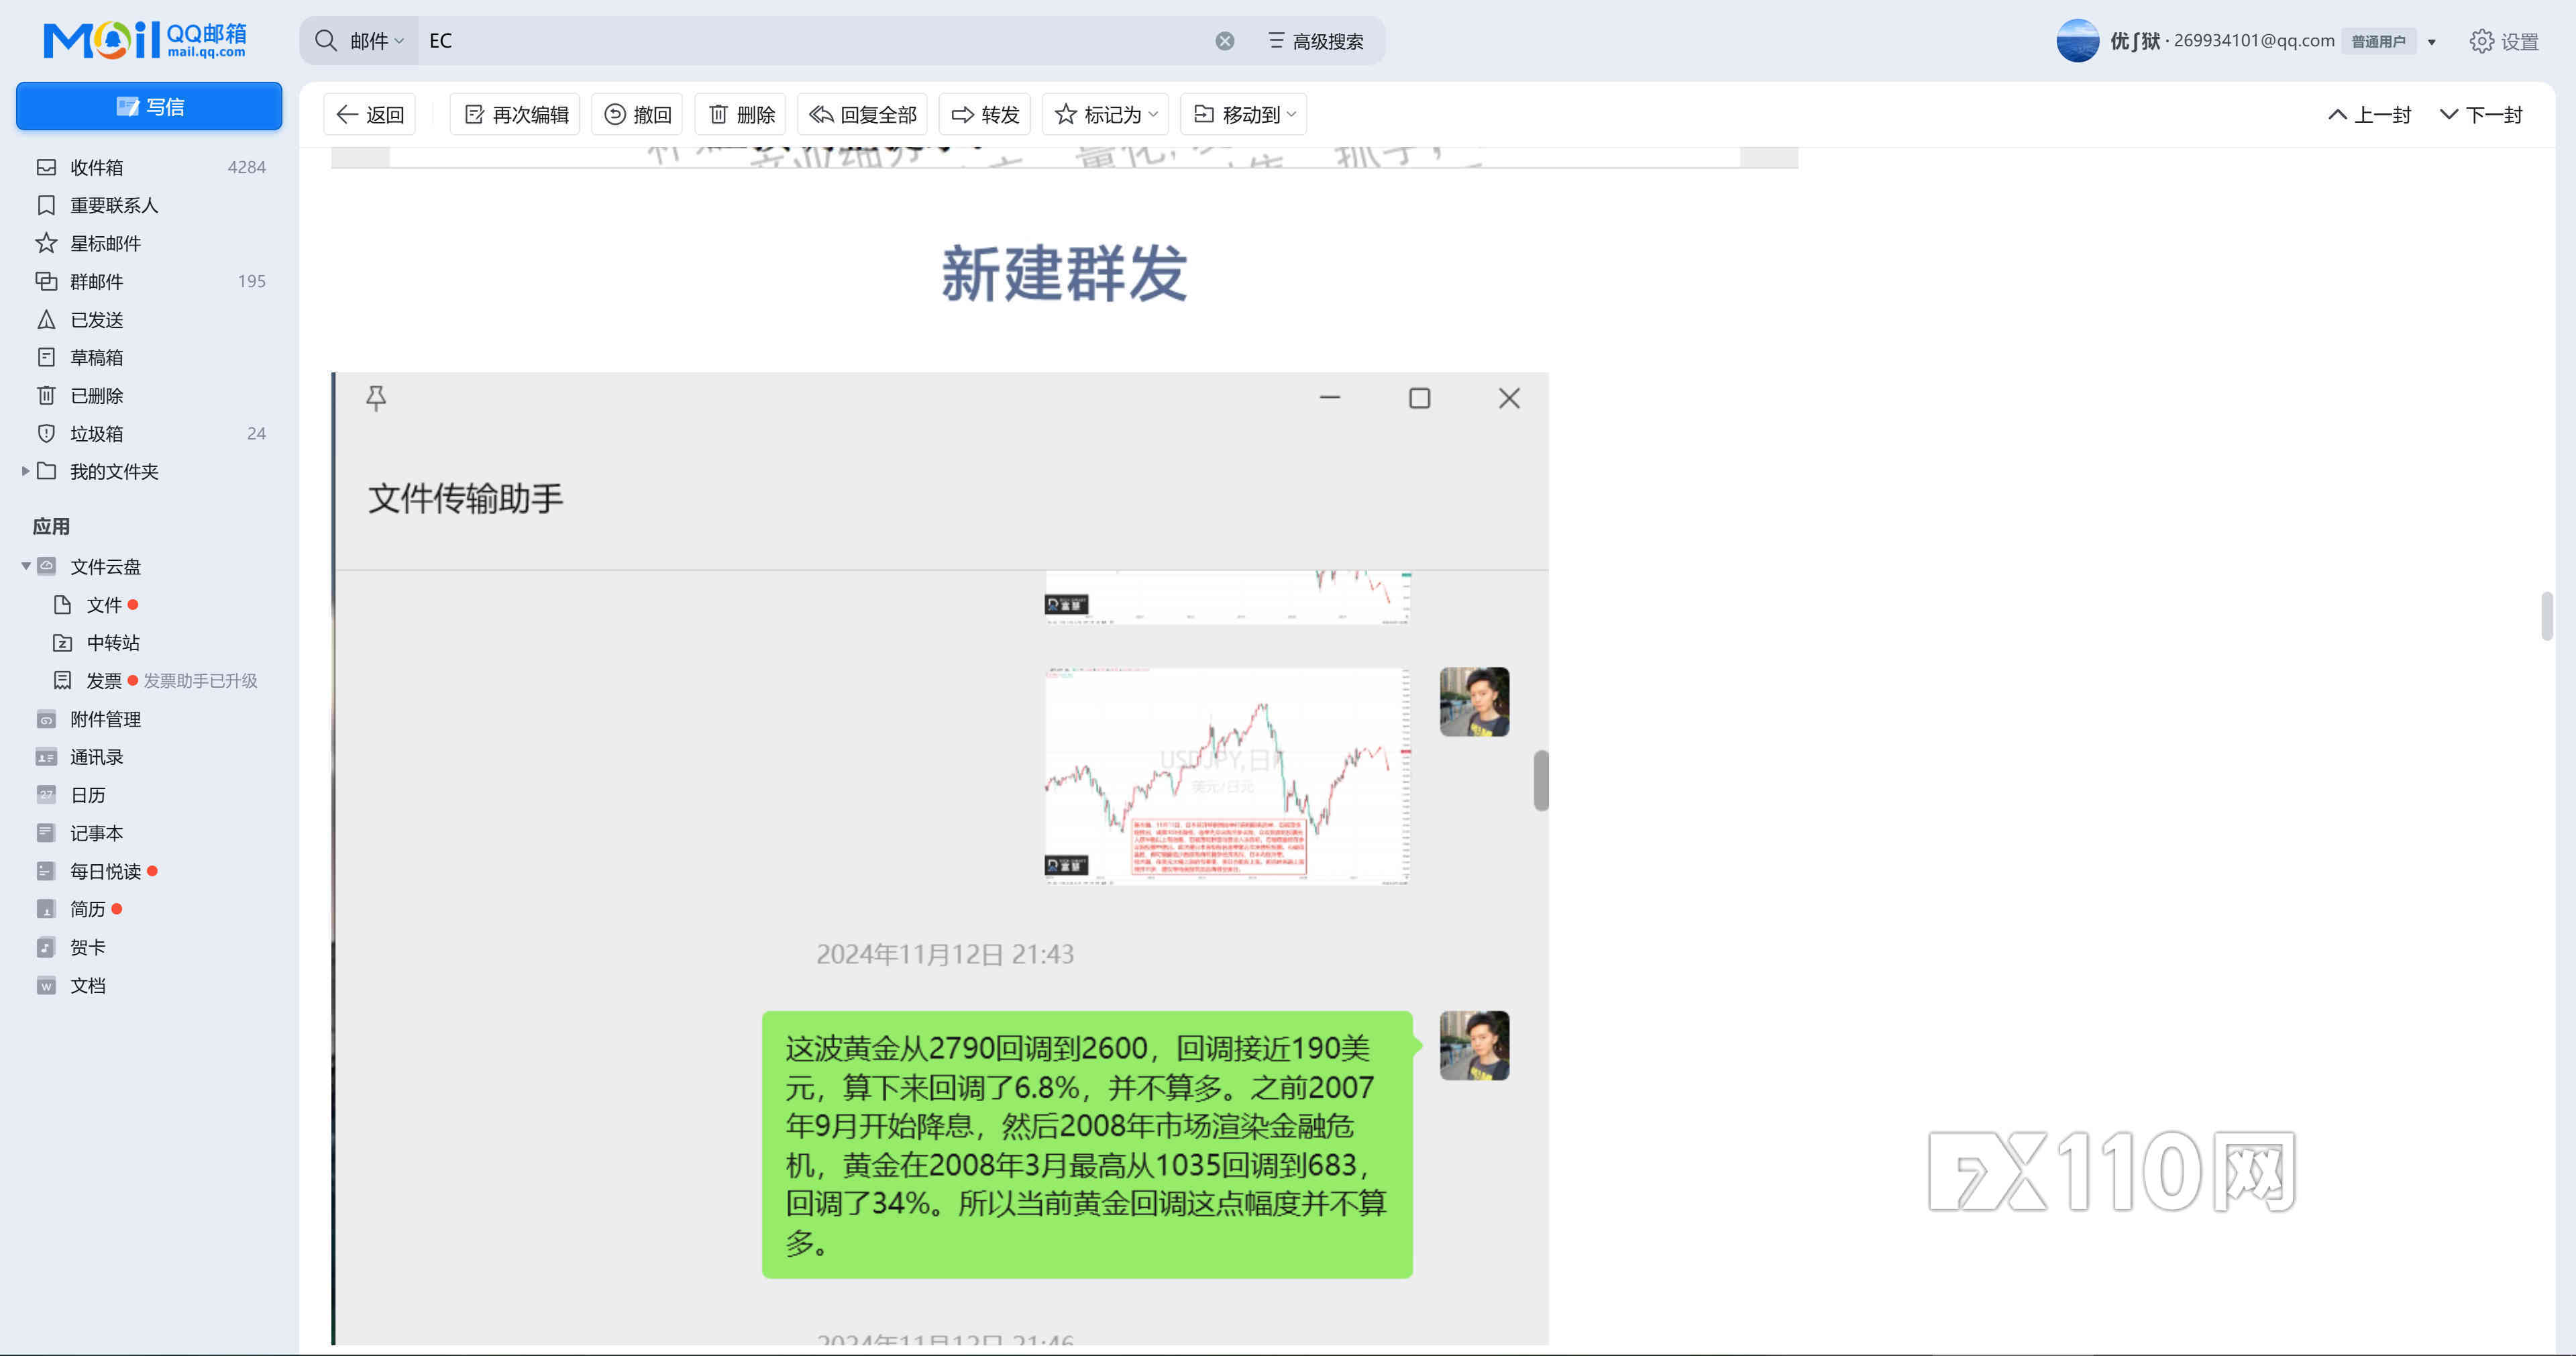The image size is (2576, 1356).
Task: Expand the 我的文件夹 tree arrow
Action: 25,471
